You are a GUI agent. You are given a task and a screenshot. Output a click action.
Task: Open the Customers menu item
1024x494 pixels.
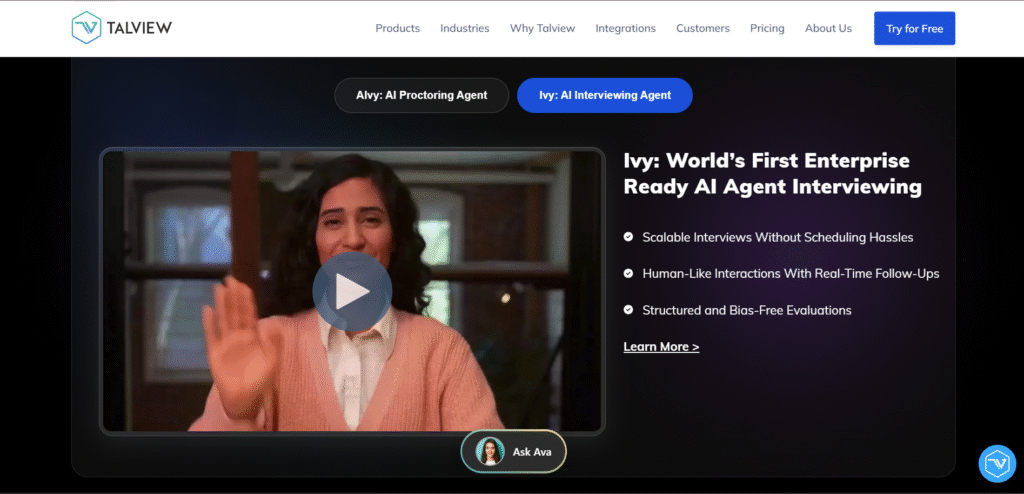tap(703, 28)
